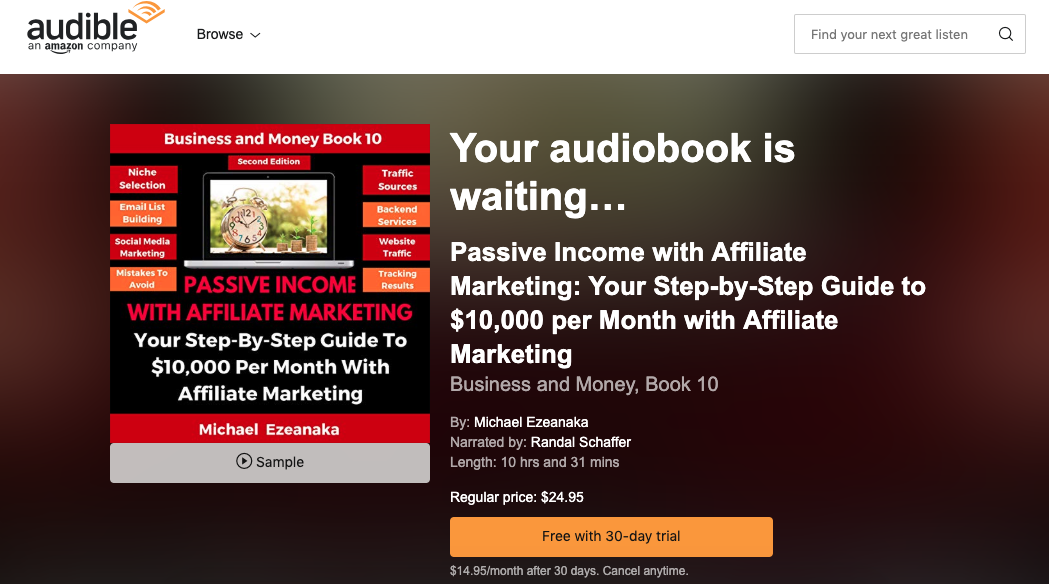This screenshot has height=584, width=1049.
Task: Open author Michael Ezeanaka link
Action: coord(531,422)
